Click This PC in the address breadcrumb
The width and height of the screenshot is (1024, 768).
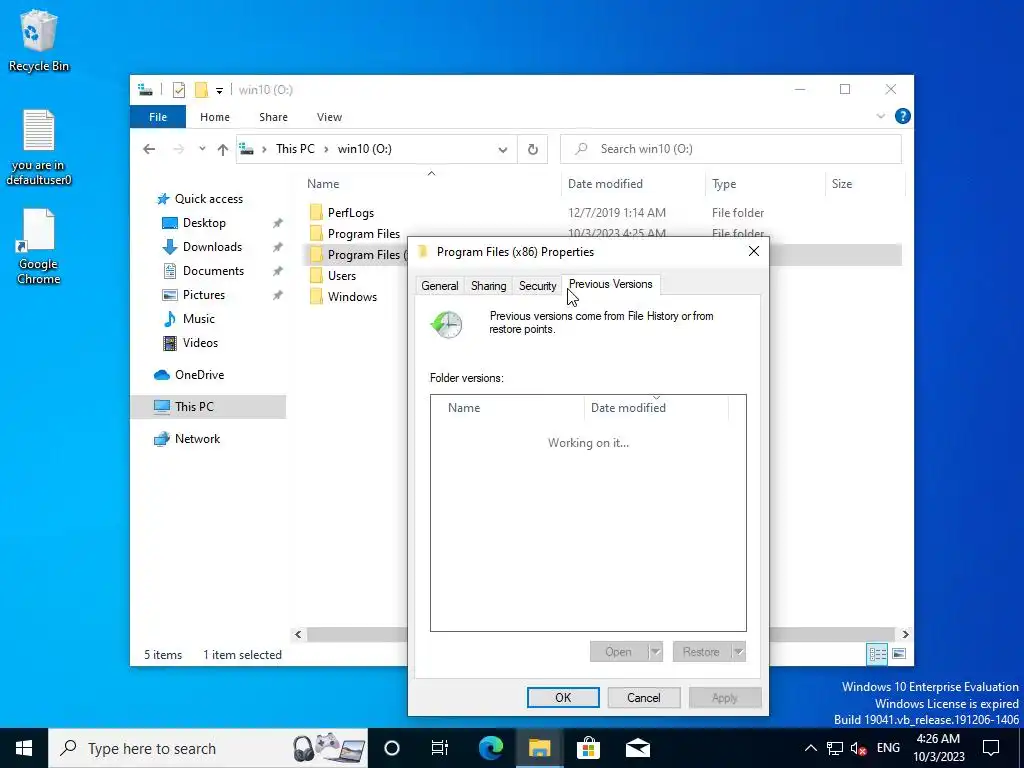pyautogui.click(x=295, y=149)
